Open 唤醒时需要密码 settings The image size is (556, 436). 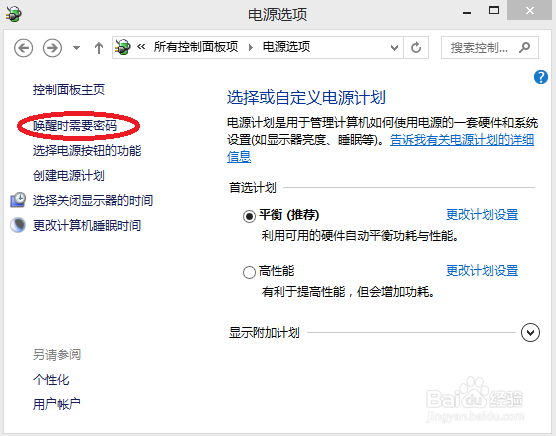point(75,125)
